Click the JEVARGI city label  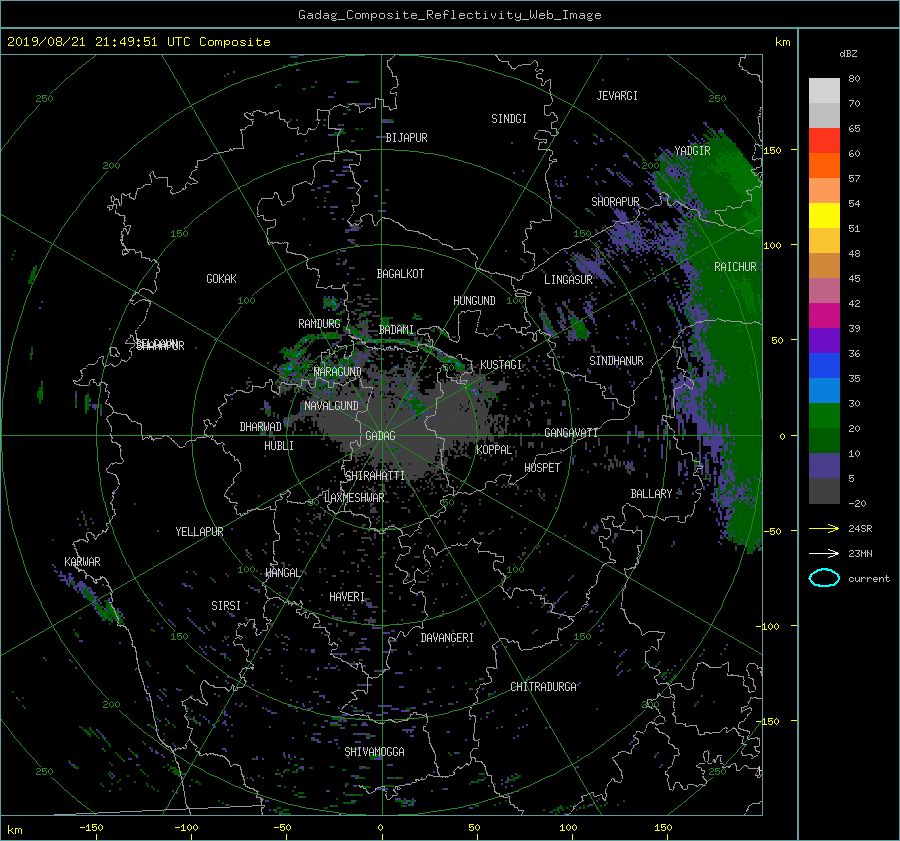click(617, 96)
